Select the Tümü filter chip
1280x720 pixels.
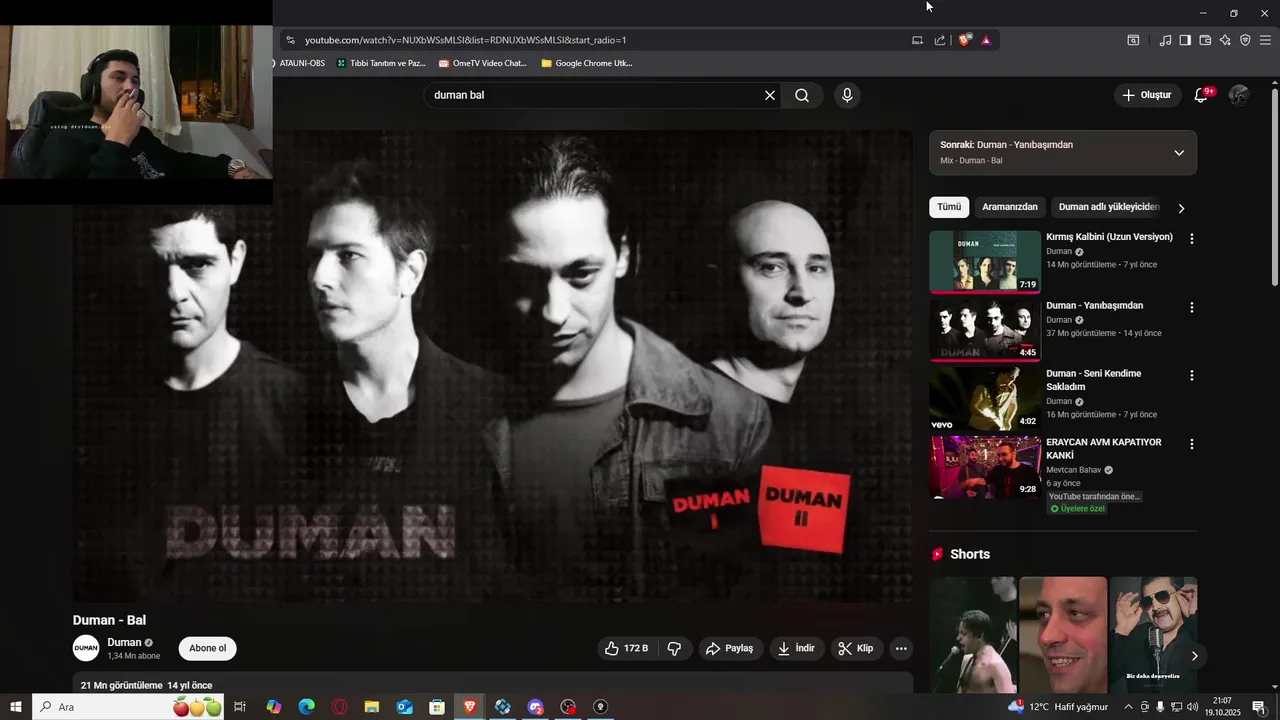click(949, 207)
